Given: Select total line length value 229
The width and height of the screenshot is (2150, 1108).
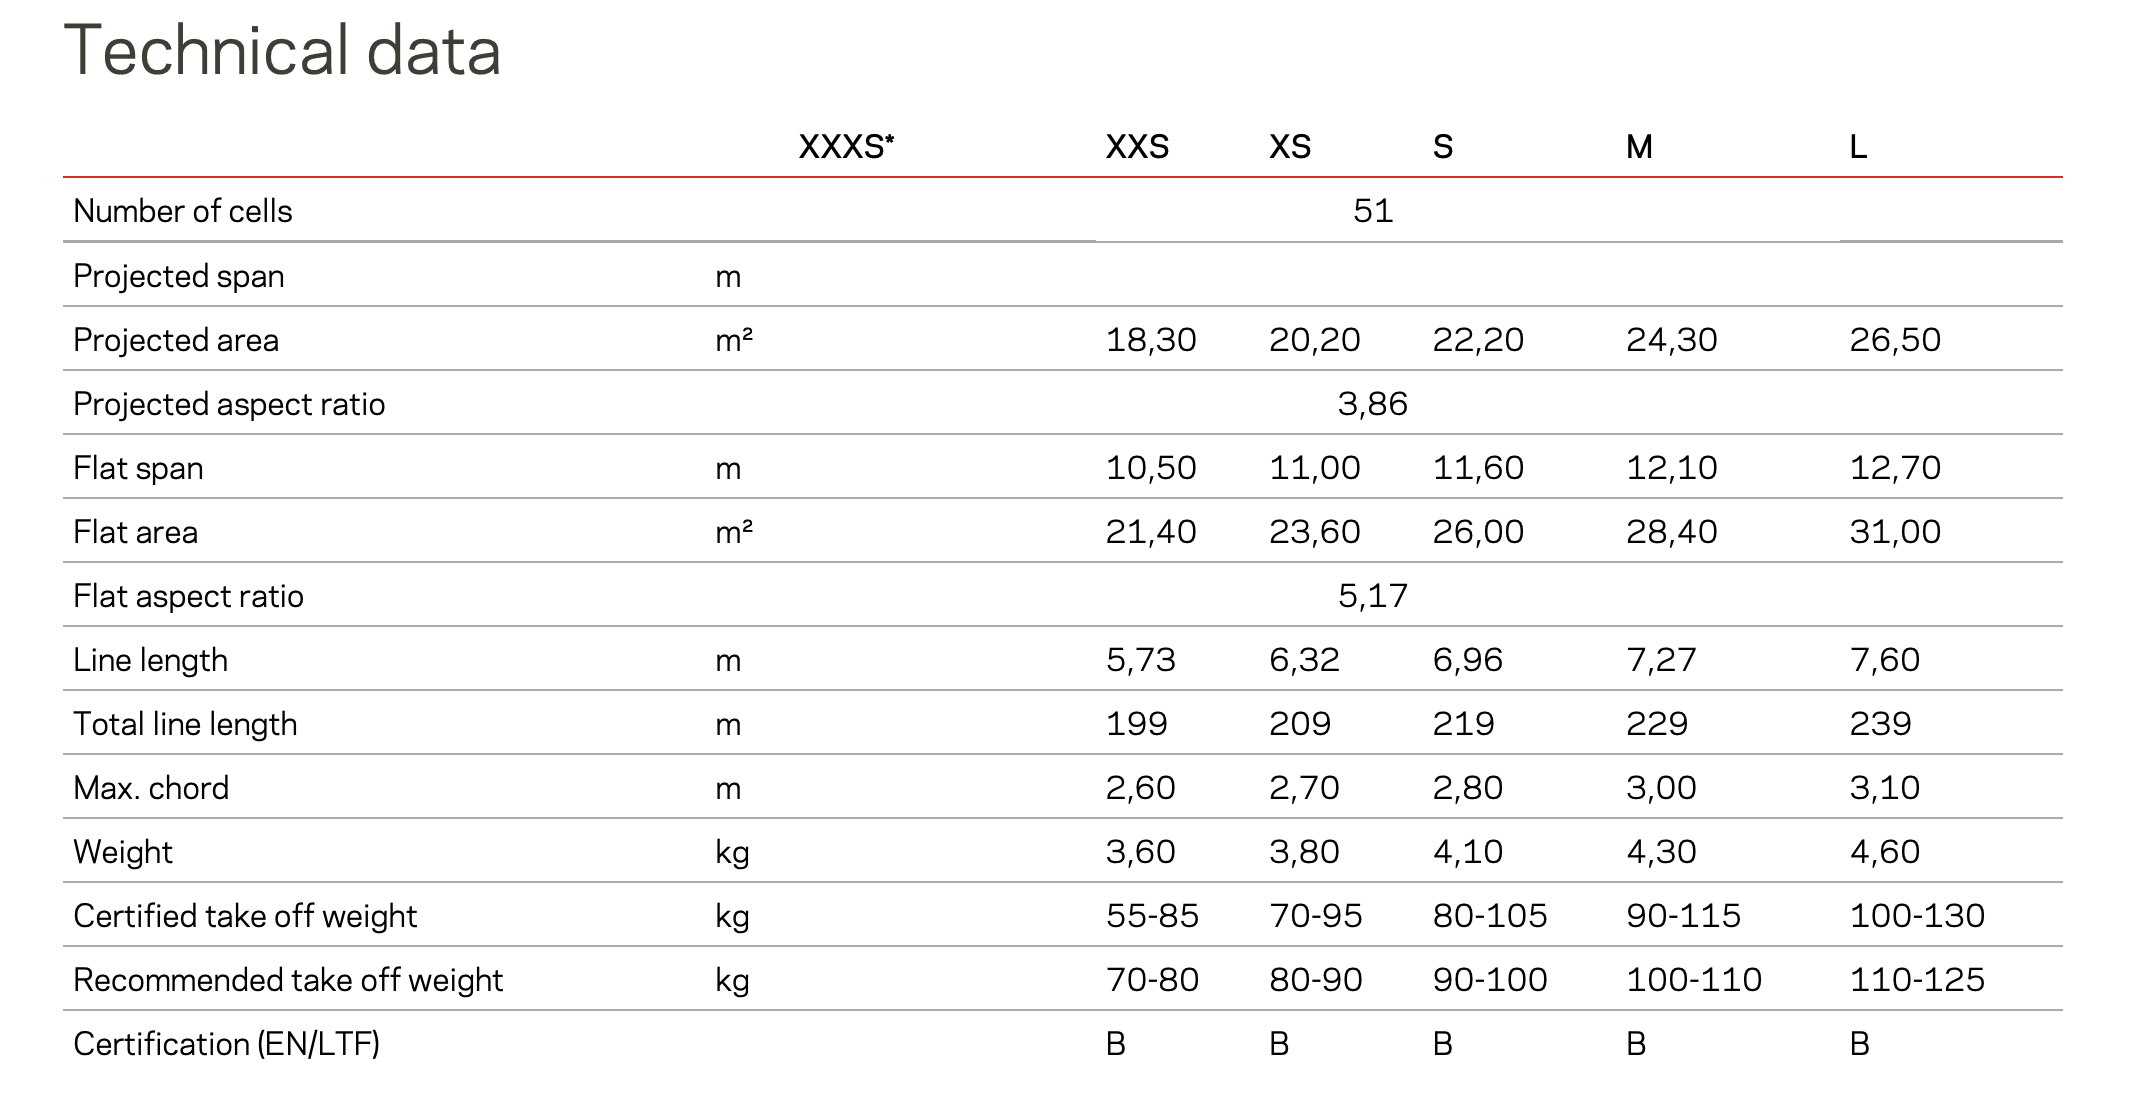Looking at the screenshot, I should (1657, 724).
